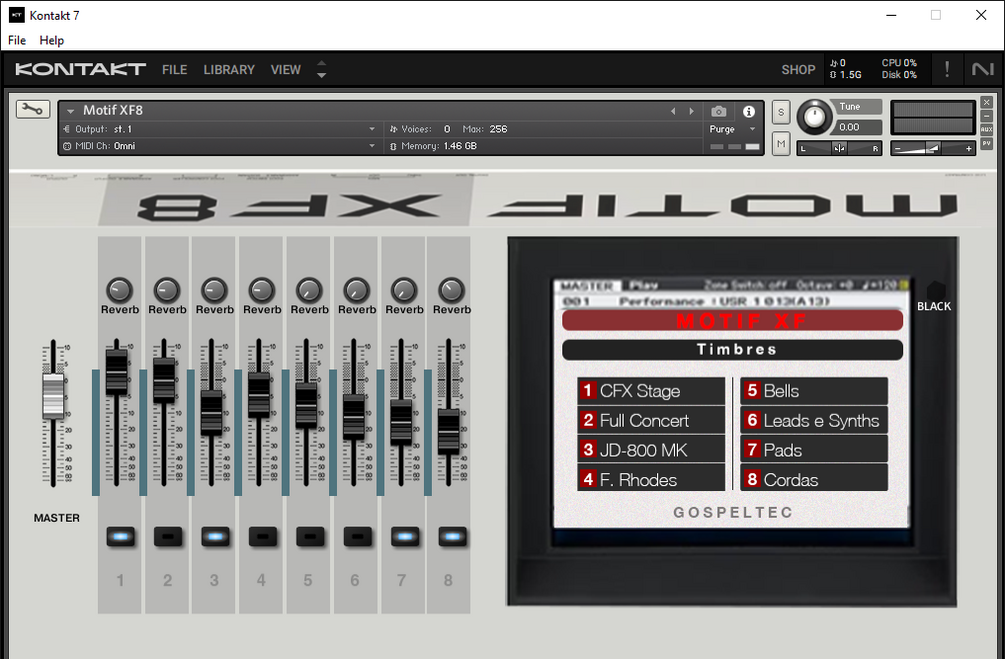Viewport: 1005px width, 659px height.
Task: Open instrument info icon
Action: [x=749, y=112]
